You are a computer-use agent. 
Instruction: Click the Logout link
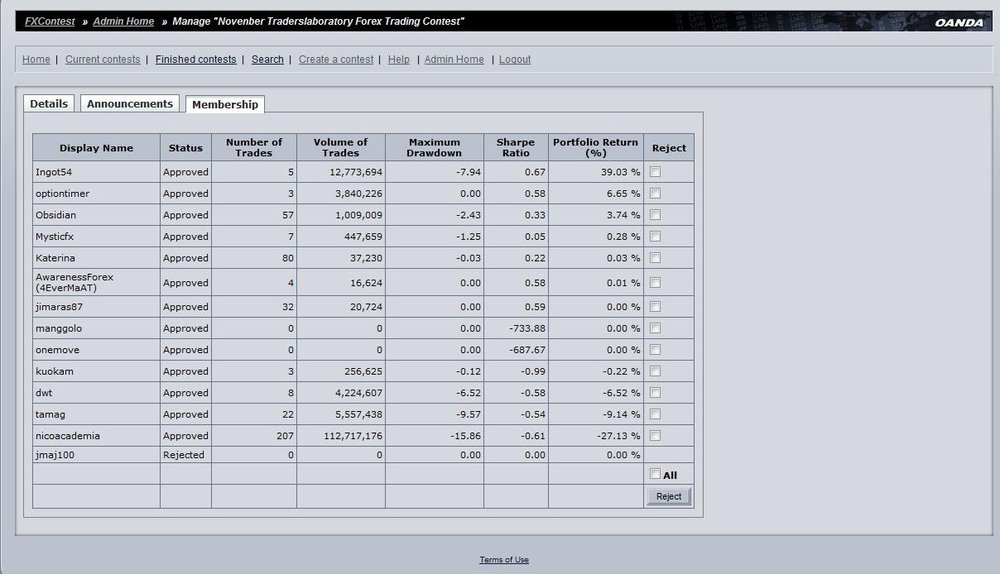(515, 59)
